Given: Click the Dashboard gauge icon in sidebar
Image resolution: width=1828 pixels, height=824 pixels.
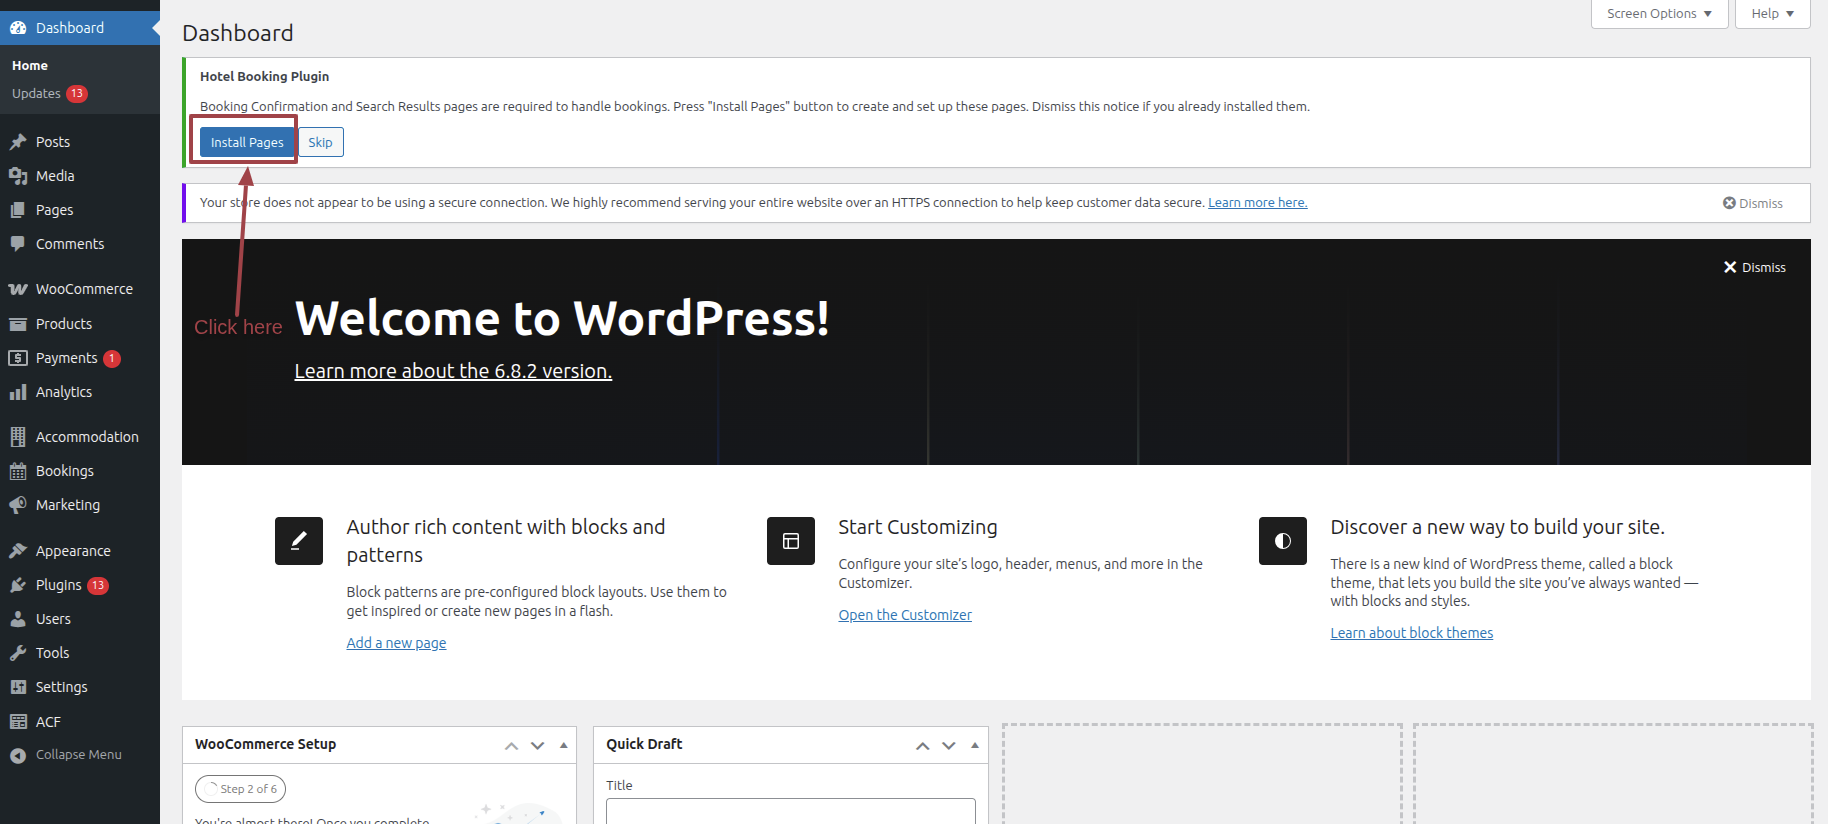Looking at the screenshot, I should point(18,28).
